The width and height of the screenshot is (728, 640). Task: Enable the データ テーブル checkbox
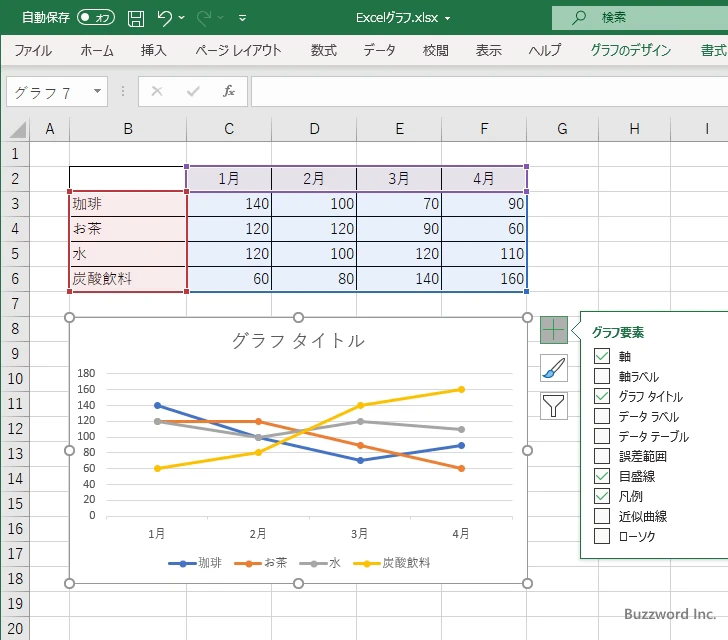[602, 436]
